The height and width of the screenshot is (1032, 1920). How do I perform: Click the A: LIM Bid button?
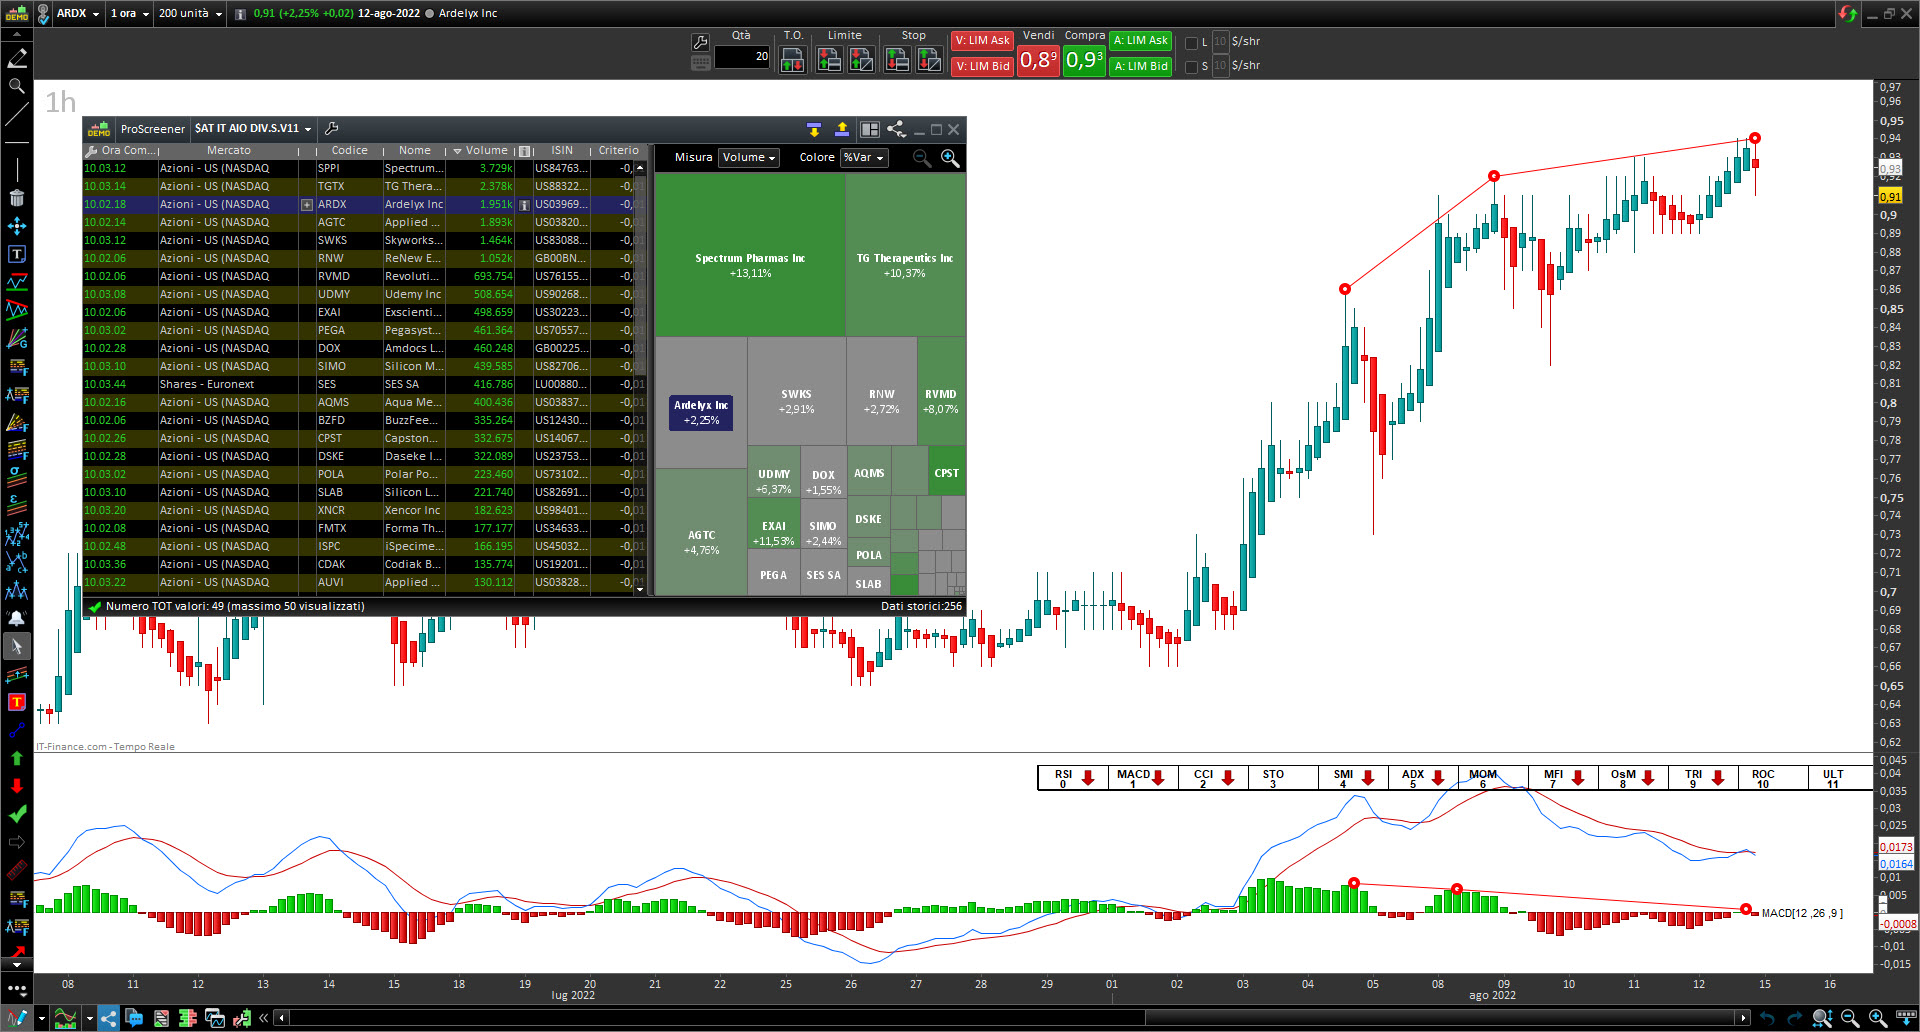[1141, 66]
